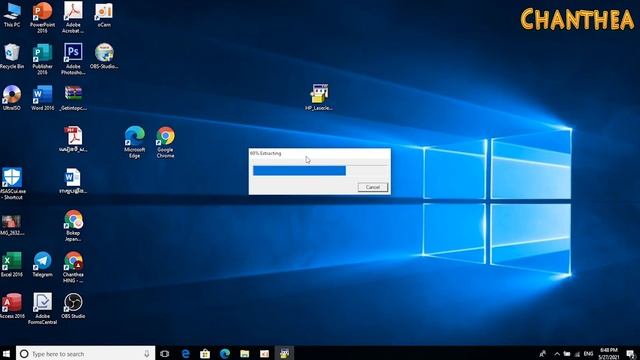
Task: Select the UltraISO desktop shortcut
Action: pos(12,98)
